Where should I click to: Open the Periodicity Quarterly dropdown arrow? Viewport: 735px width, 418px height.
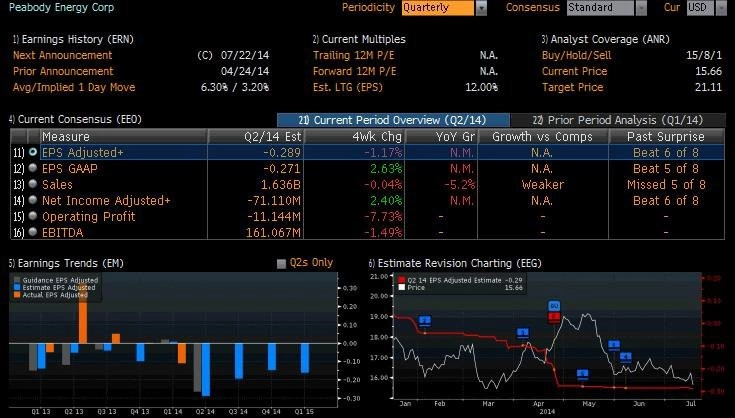coord(481,8)
